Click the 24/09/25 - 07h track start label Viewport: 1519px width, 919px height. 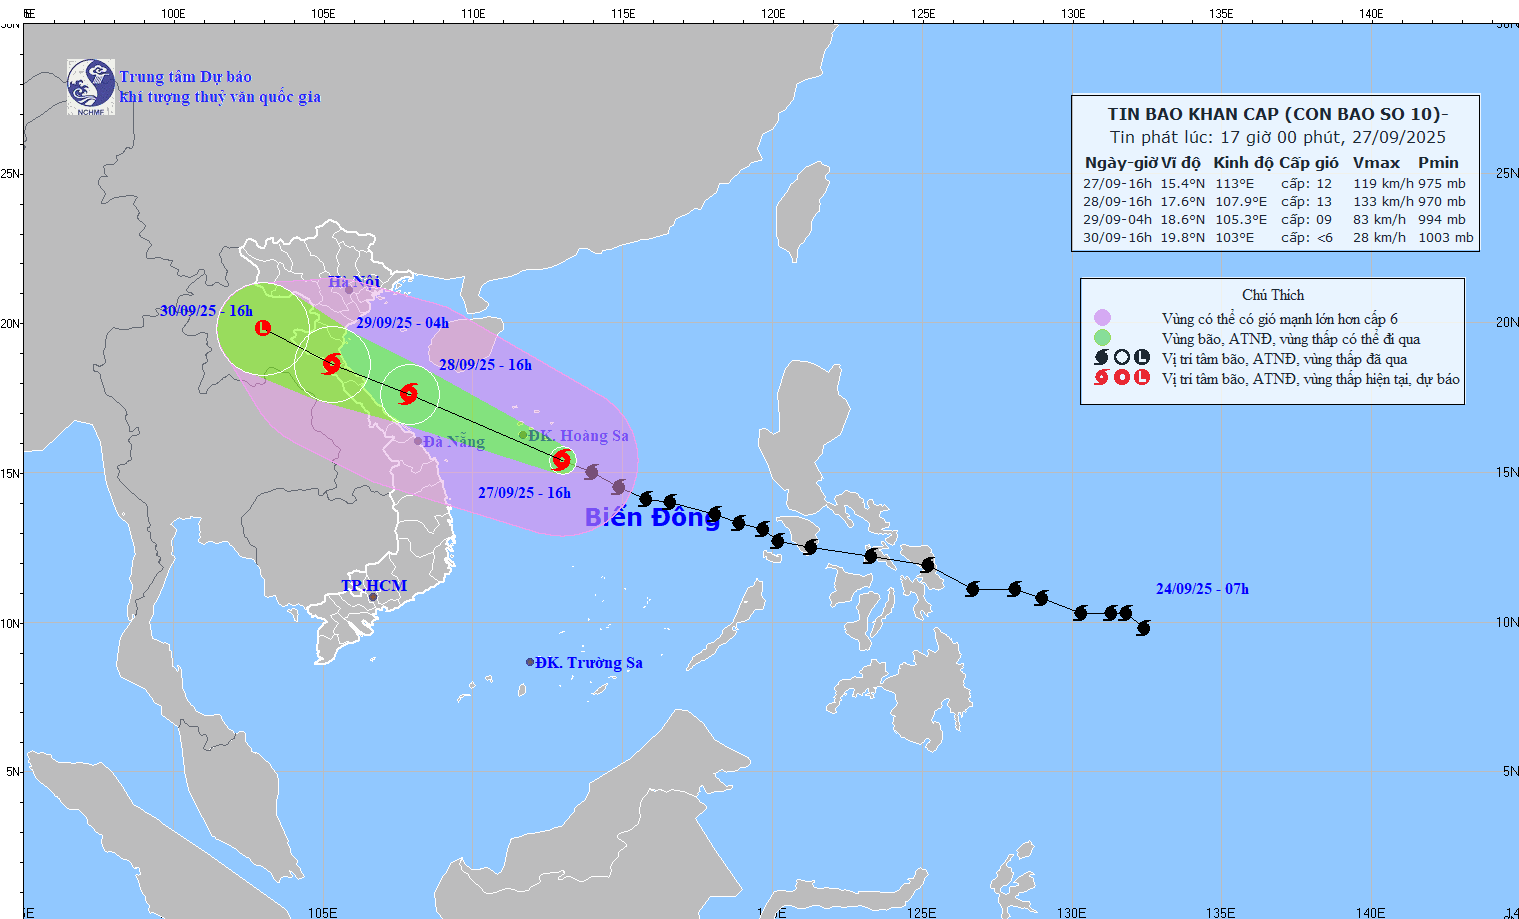tap(1201, 589)
